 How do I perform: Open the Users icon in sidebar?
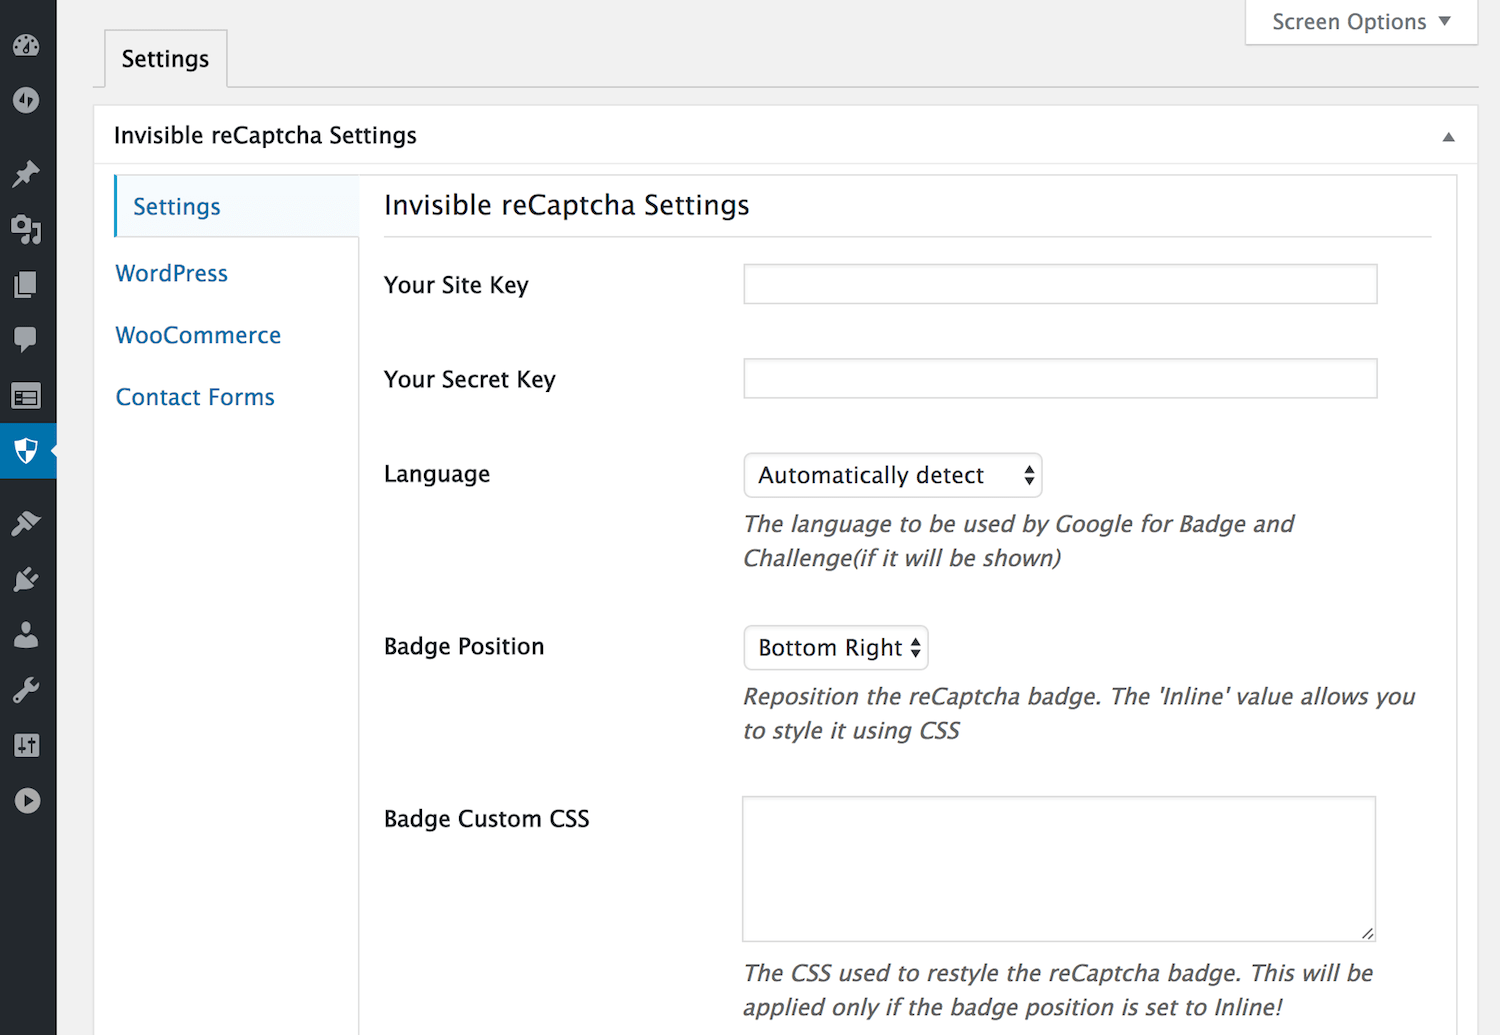[26, 635]
